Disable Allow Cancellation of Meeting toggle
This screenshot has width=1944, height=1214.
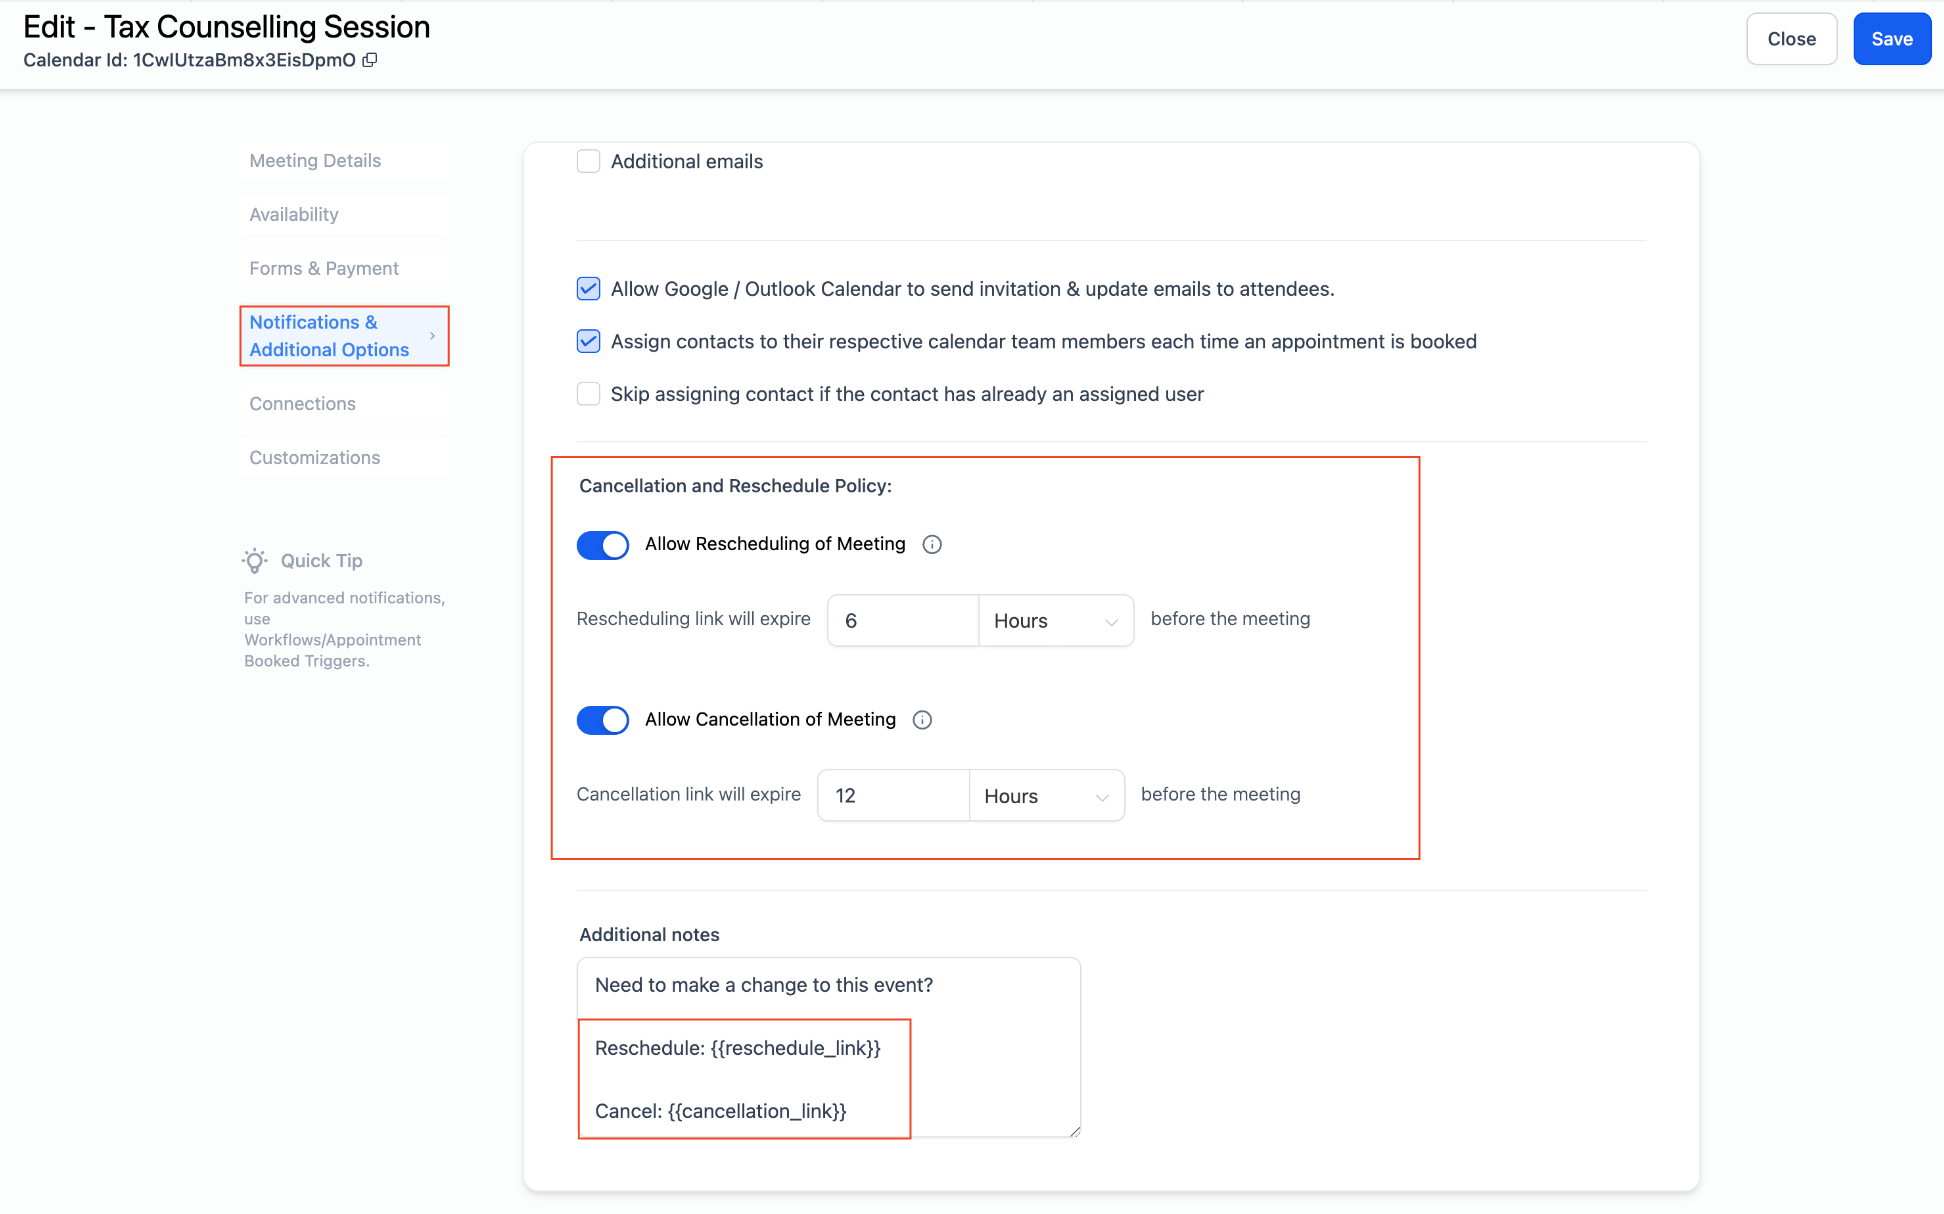[x=603, y=720]
